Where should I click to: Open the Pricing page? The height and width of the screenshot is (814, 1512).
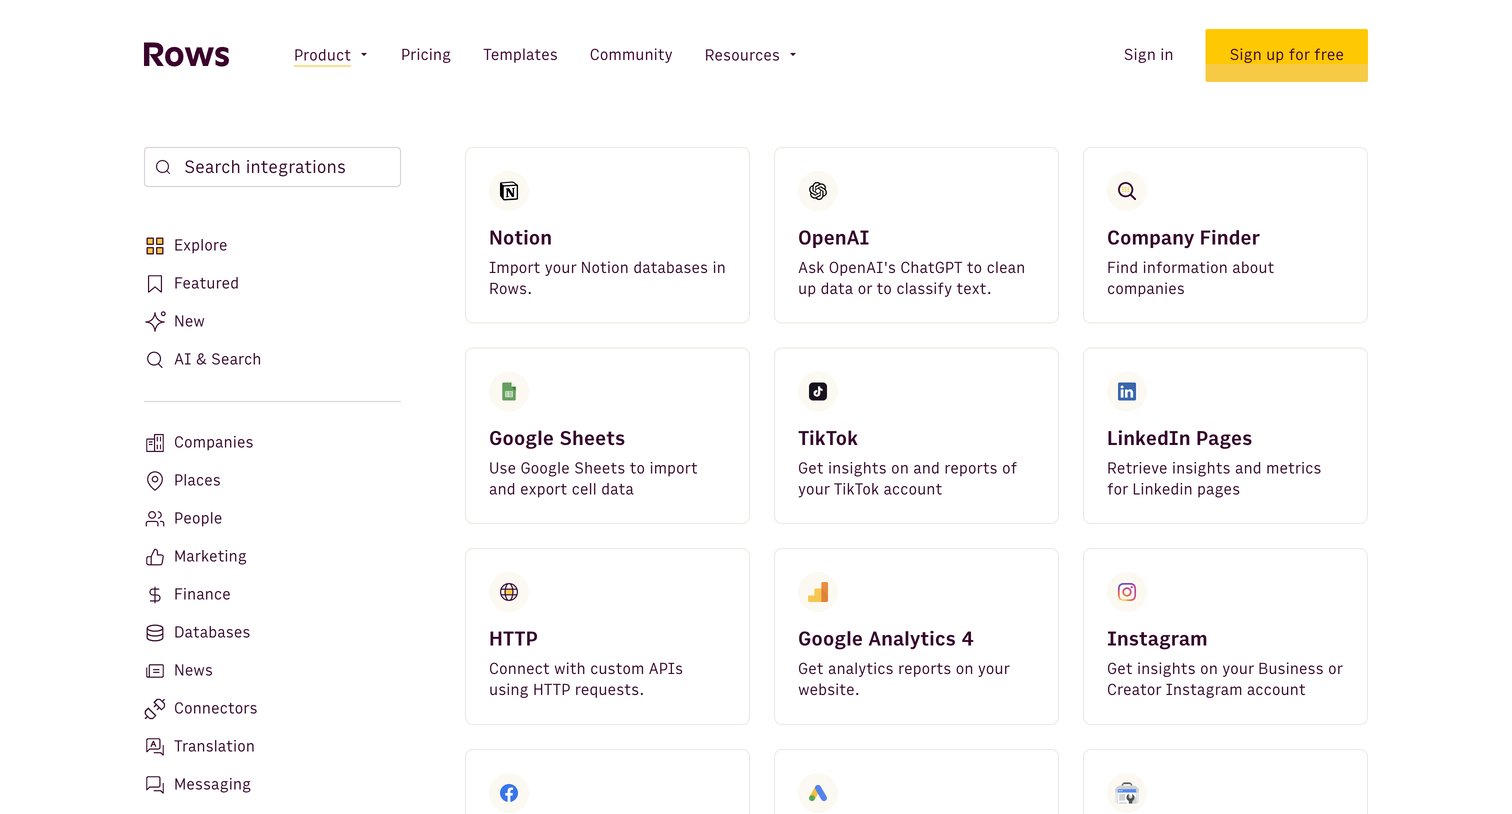426,55
